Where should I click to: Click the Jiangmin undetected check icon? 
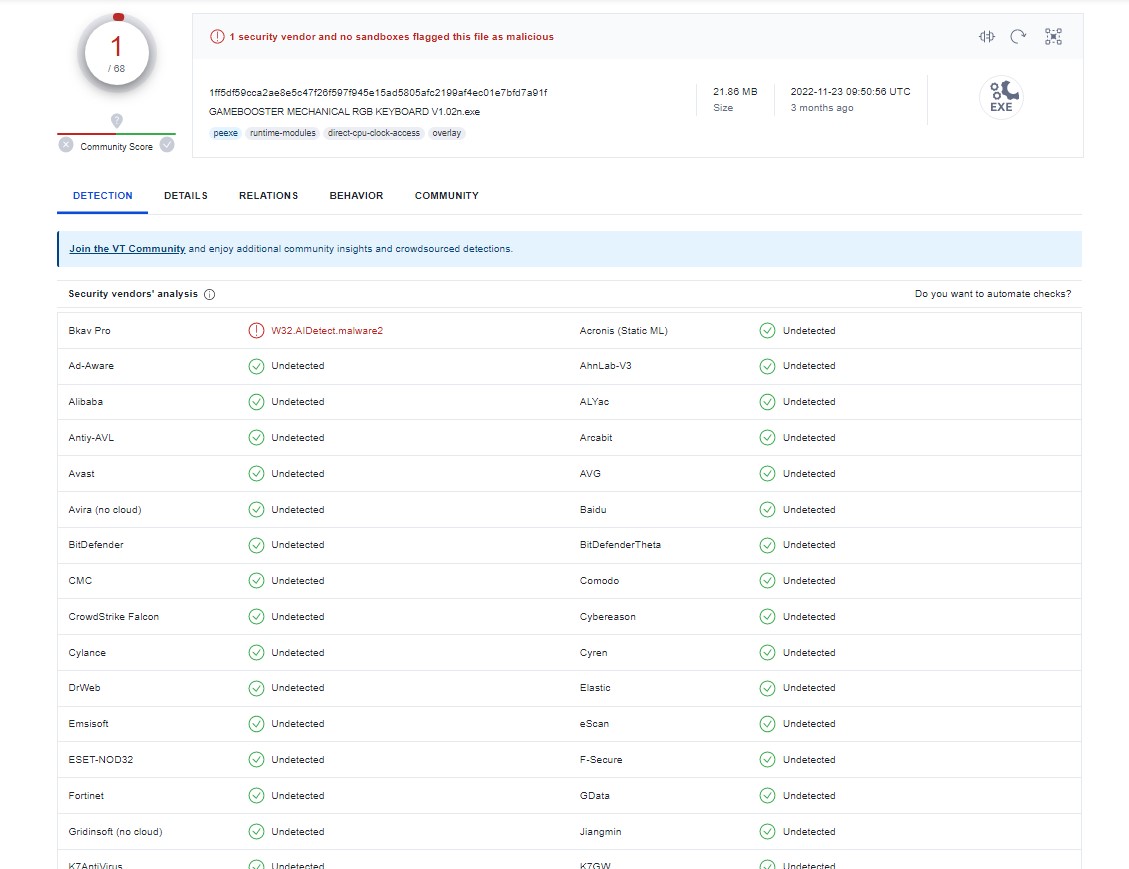[x=768, y=832]
